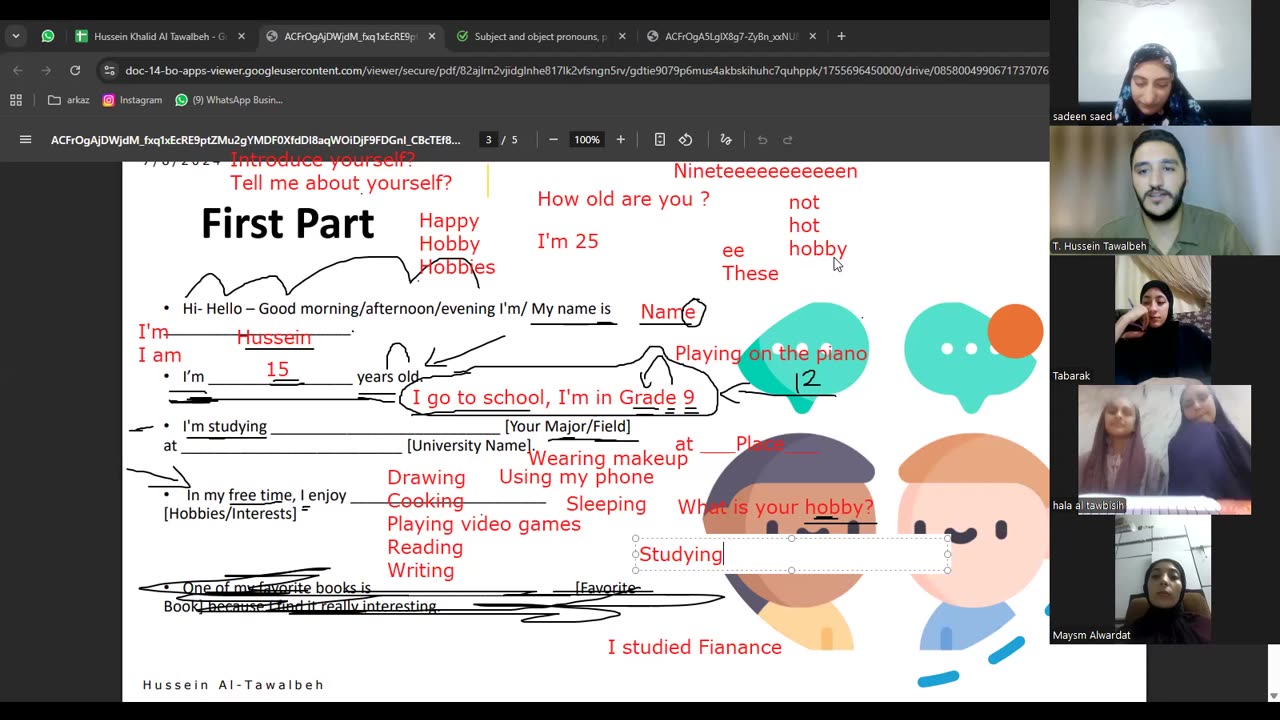
Task: Click the 'I go to school, I'm in Grade 9' text
Action: (553, 398)
